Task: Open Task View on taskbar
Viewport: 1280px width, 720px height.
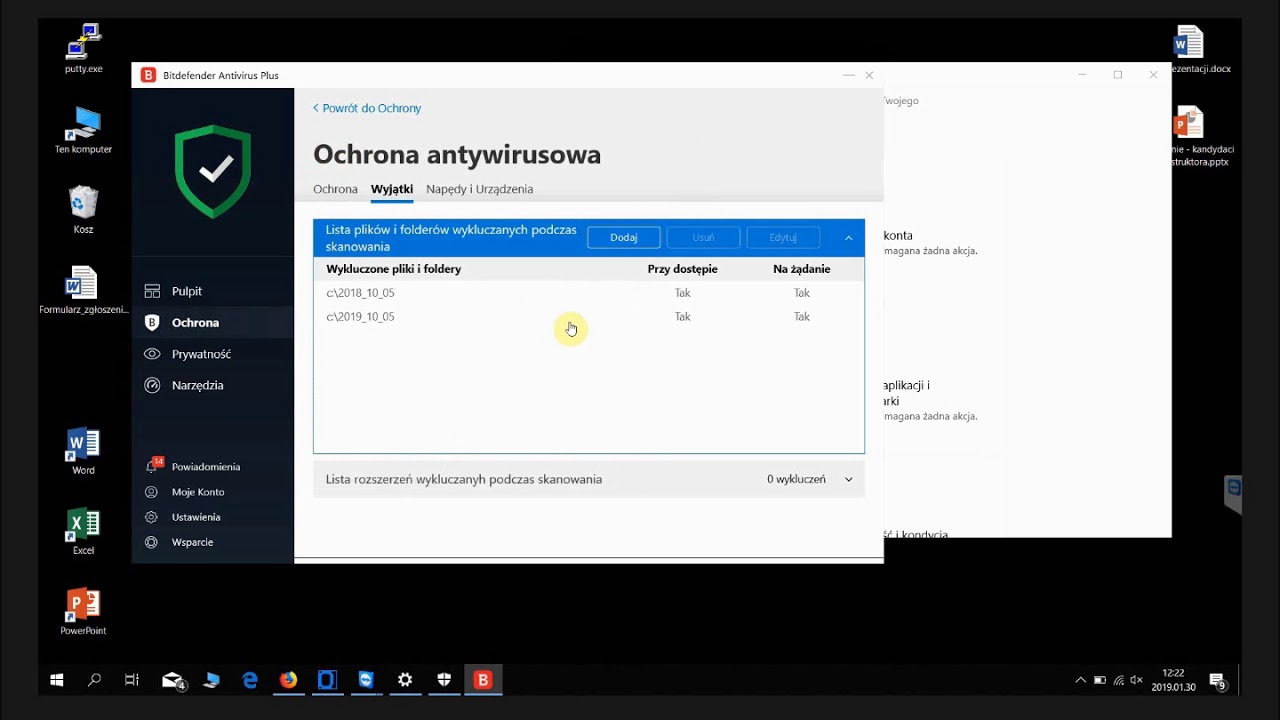Action: coord(131,680)
